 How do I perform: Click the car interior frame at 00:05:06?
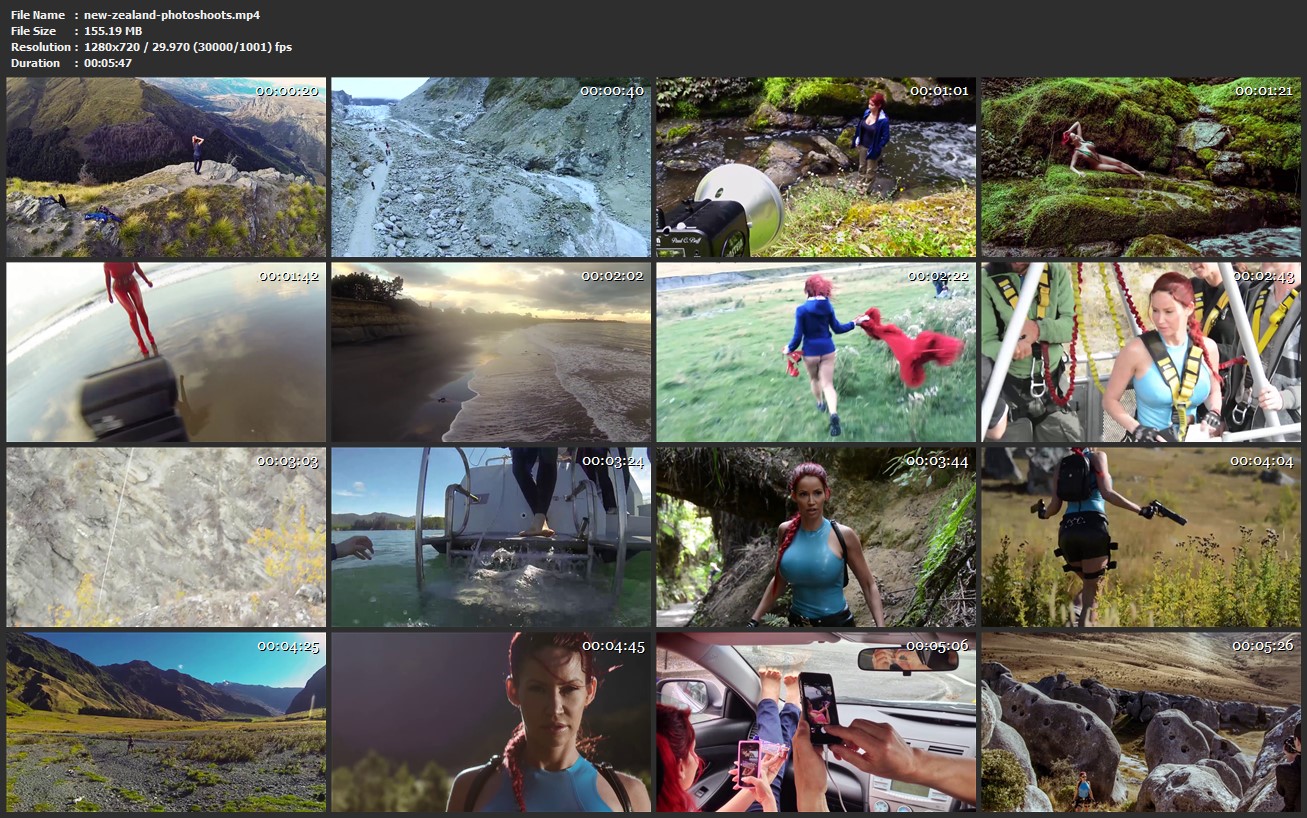pyautogui.click(x=816, y=722)
